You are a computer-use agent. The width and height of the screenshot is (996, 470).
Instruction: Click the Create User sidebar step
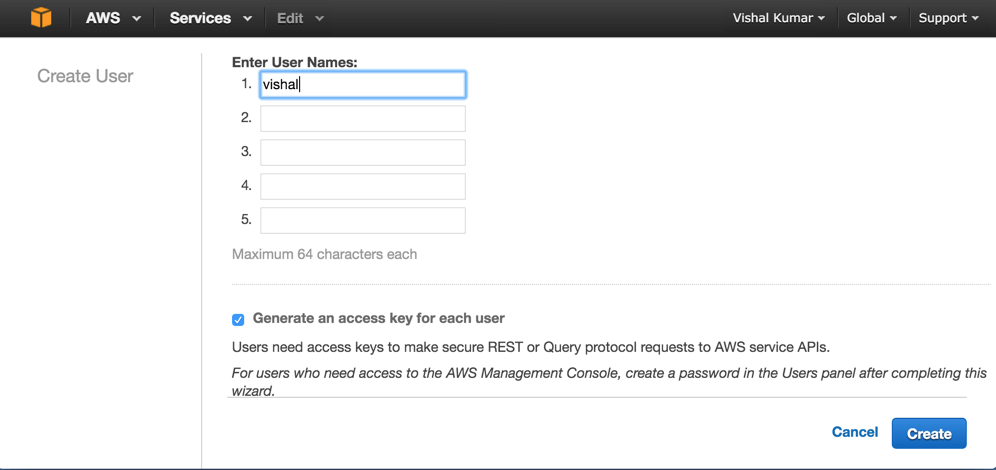(x=85, y=76)
